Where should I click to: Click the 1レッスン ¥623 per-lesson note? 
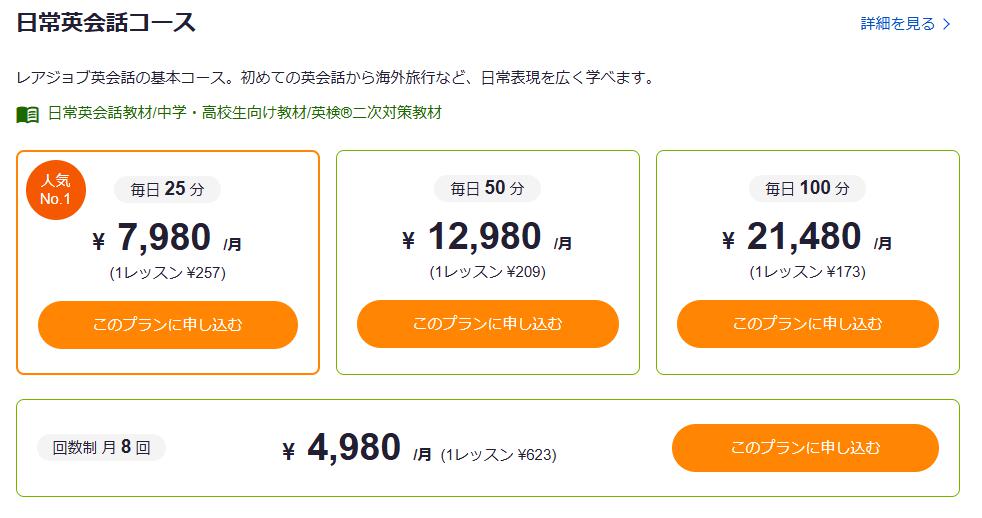(498, 455)
